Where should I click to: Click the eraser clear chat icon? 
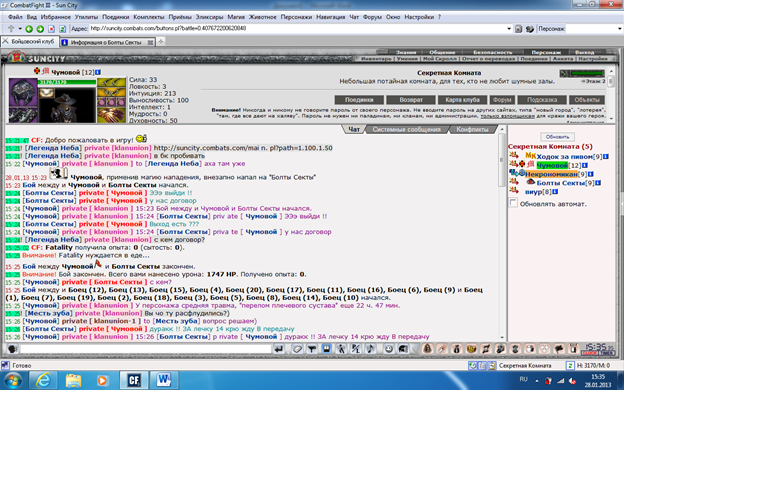point(297,349)
